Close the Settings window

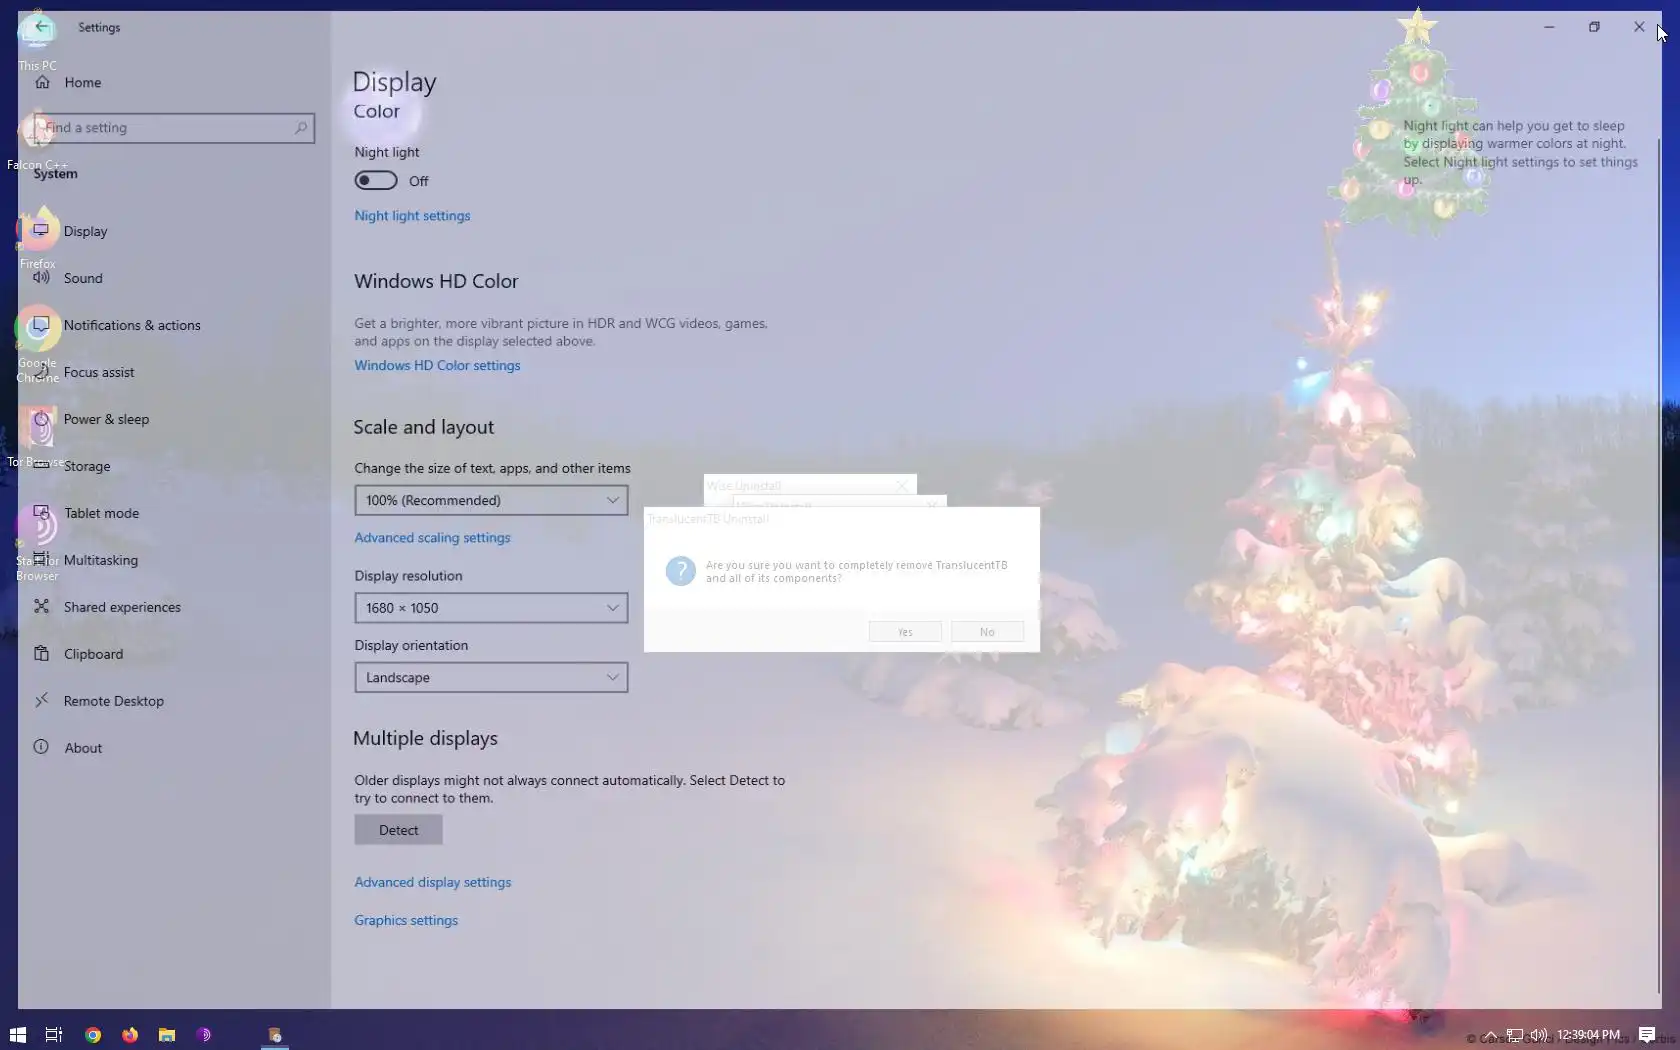point(1639,27)
